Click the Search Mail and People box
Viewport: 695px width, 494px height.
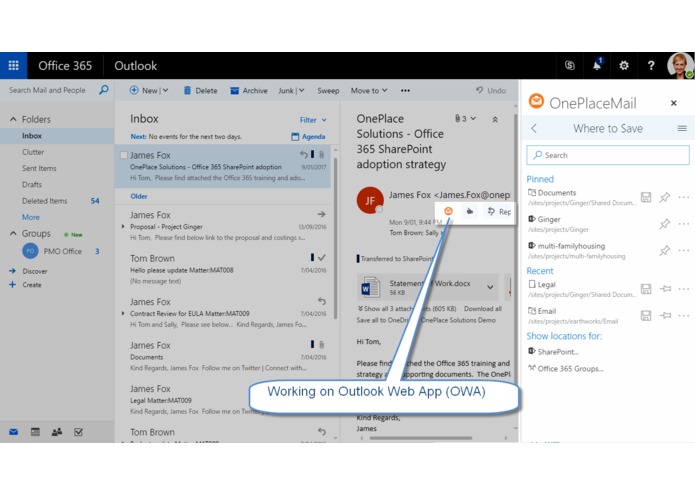pyautogui.click(x=47, y=90)
